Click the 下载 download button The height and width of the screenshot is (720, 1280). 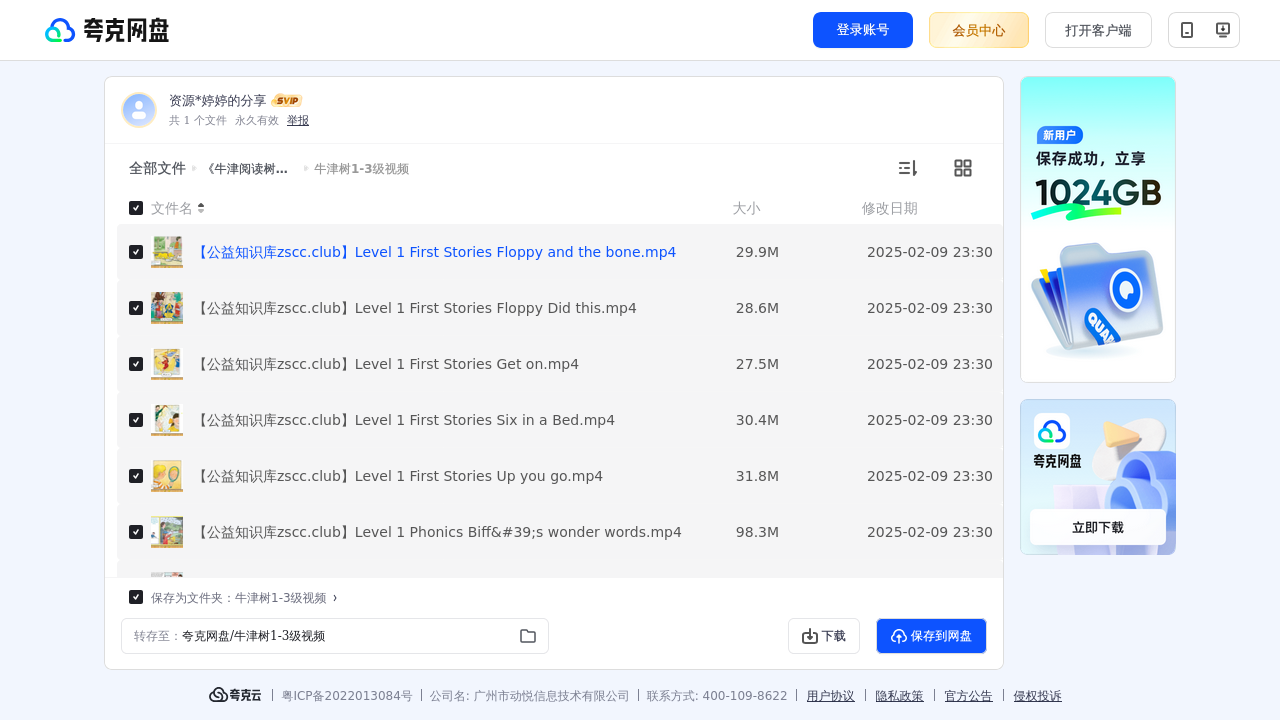[824, 636]
